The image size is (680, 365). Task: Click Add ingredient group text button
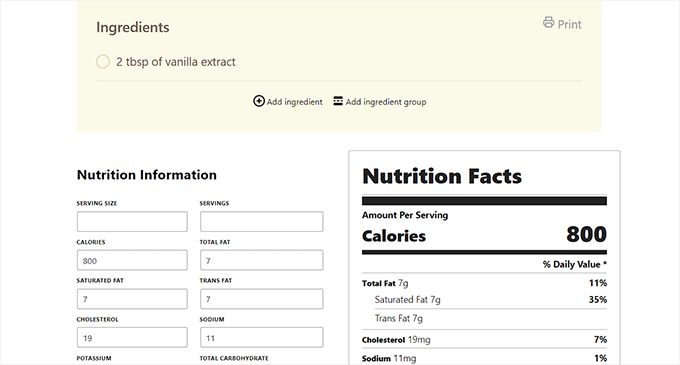point(386,102)
